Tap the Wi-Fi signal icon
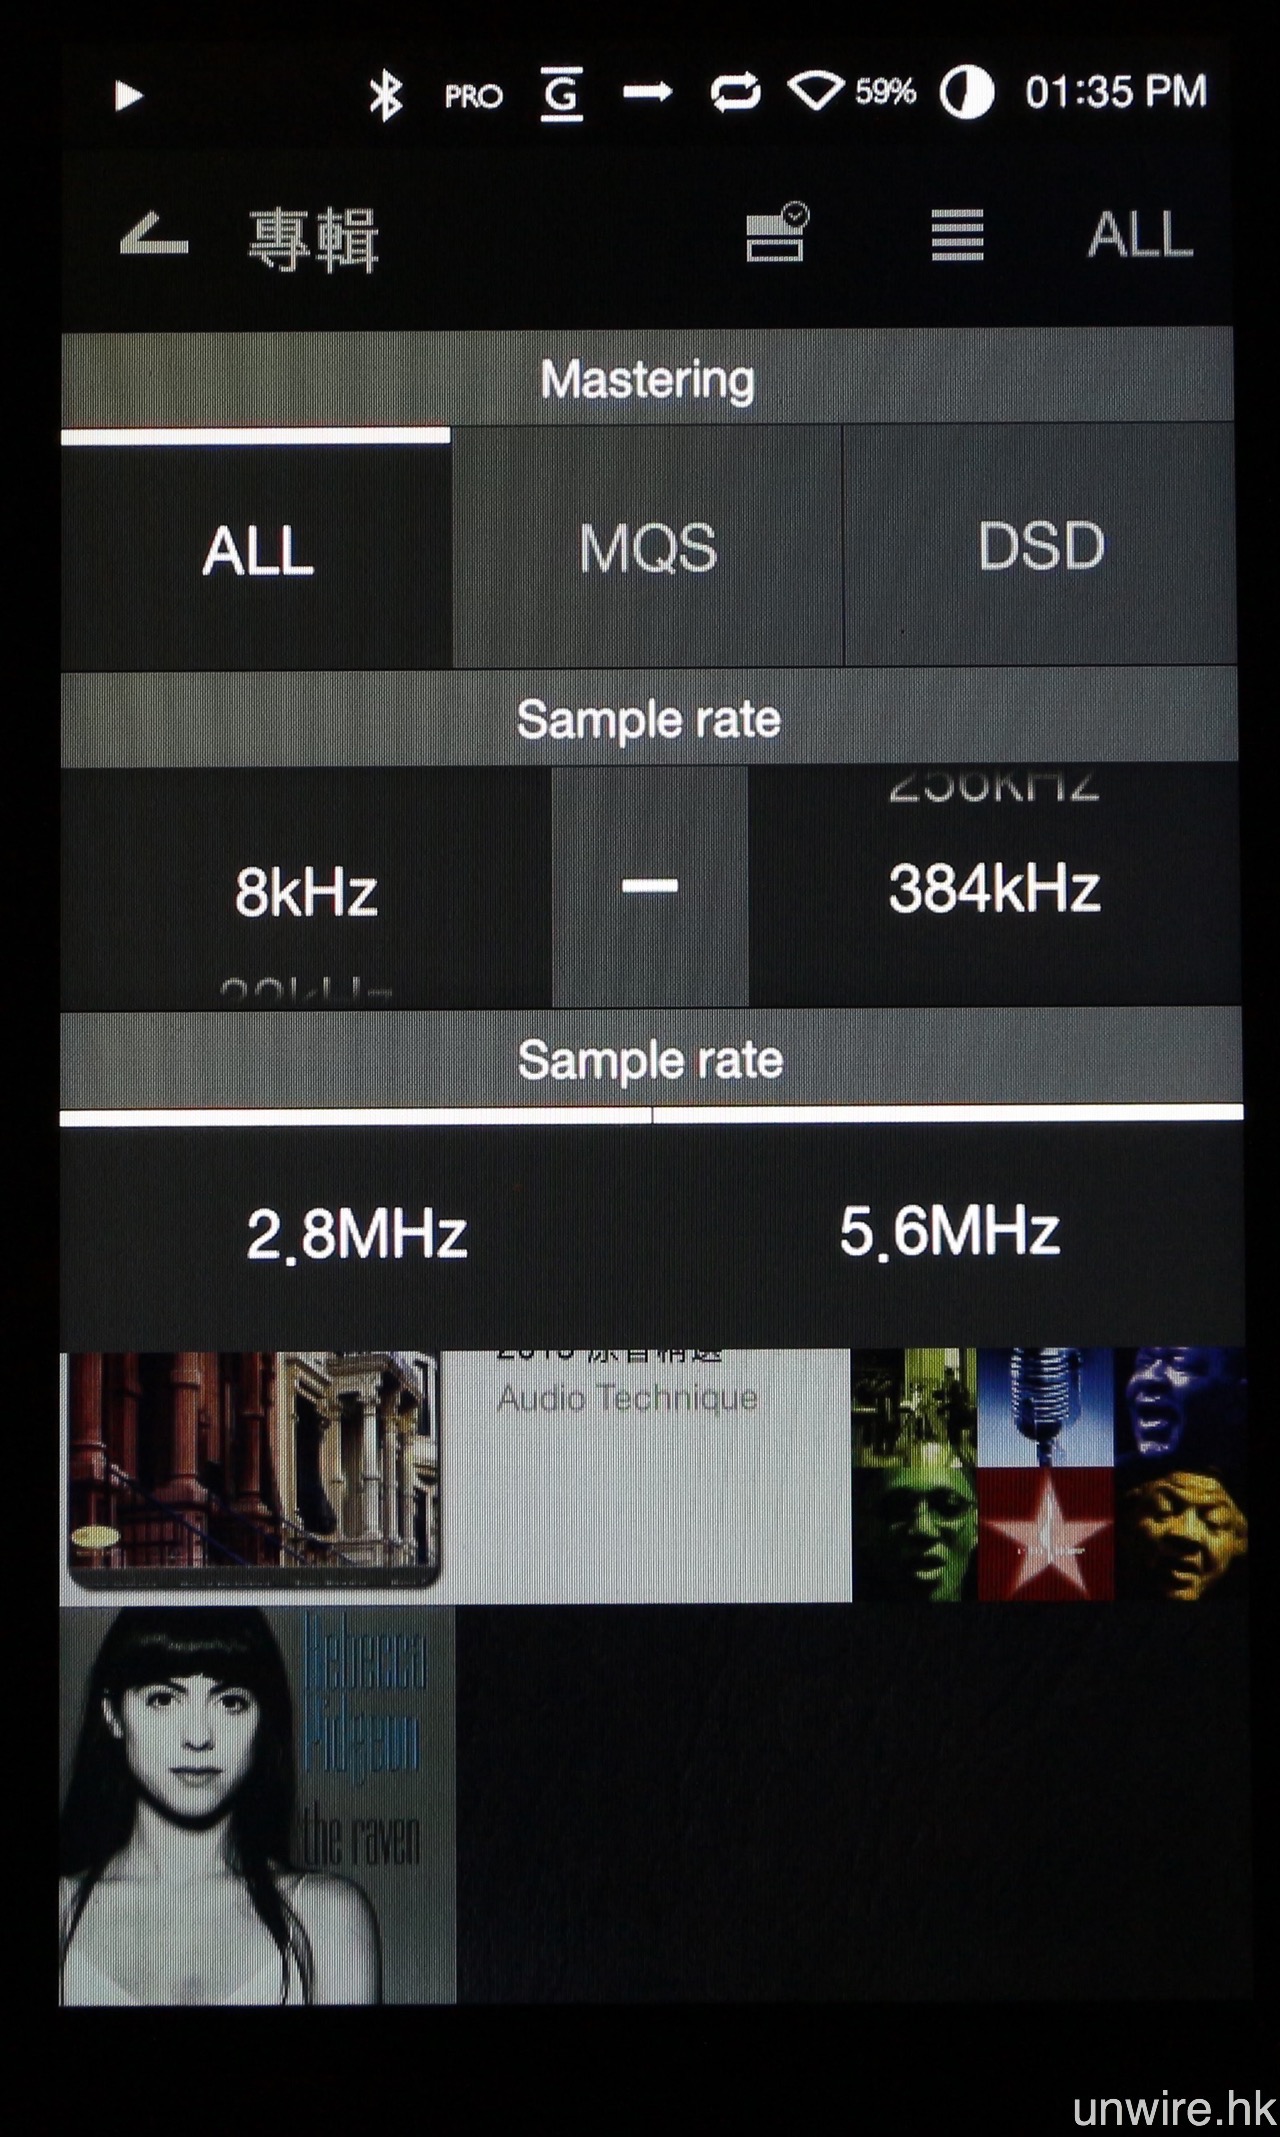Image resolution: width=1280 pixels, height=2137 pixels. (816, 92)
